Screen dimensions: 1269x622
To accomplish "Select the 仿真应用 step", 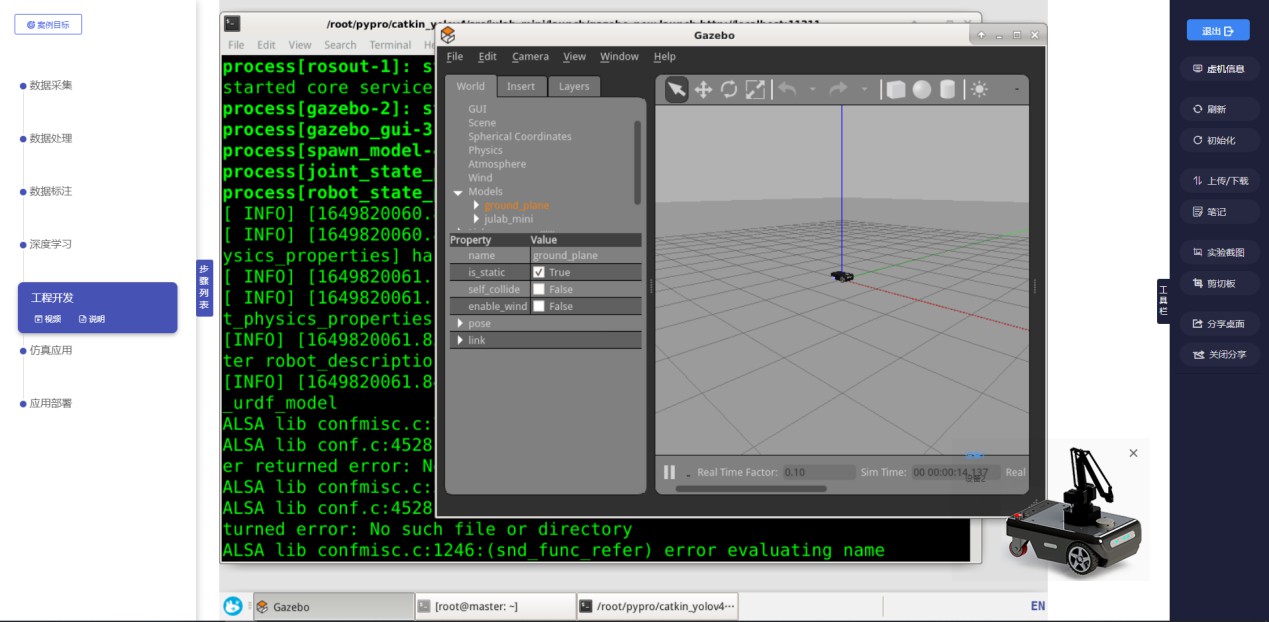I will click(x=51, y=350).
